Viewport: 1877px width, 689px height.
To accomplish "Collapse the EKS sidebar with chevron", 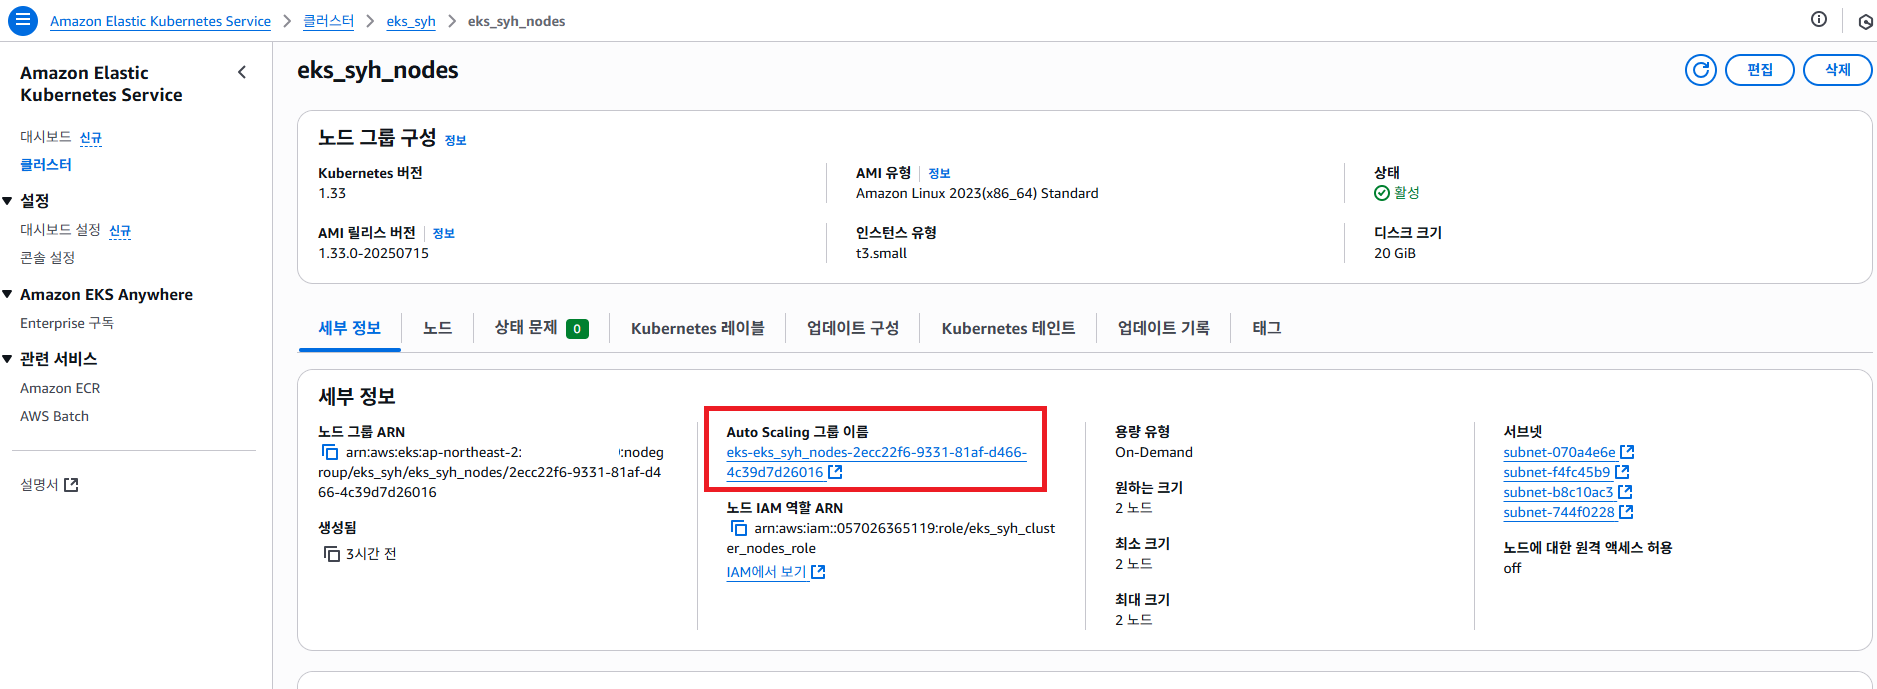I will point(242,72).
